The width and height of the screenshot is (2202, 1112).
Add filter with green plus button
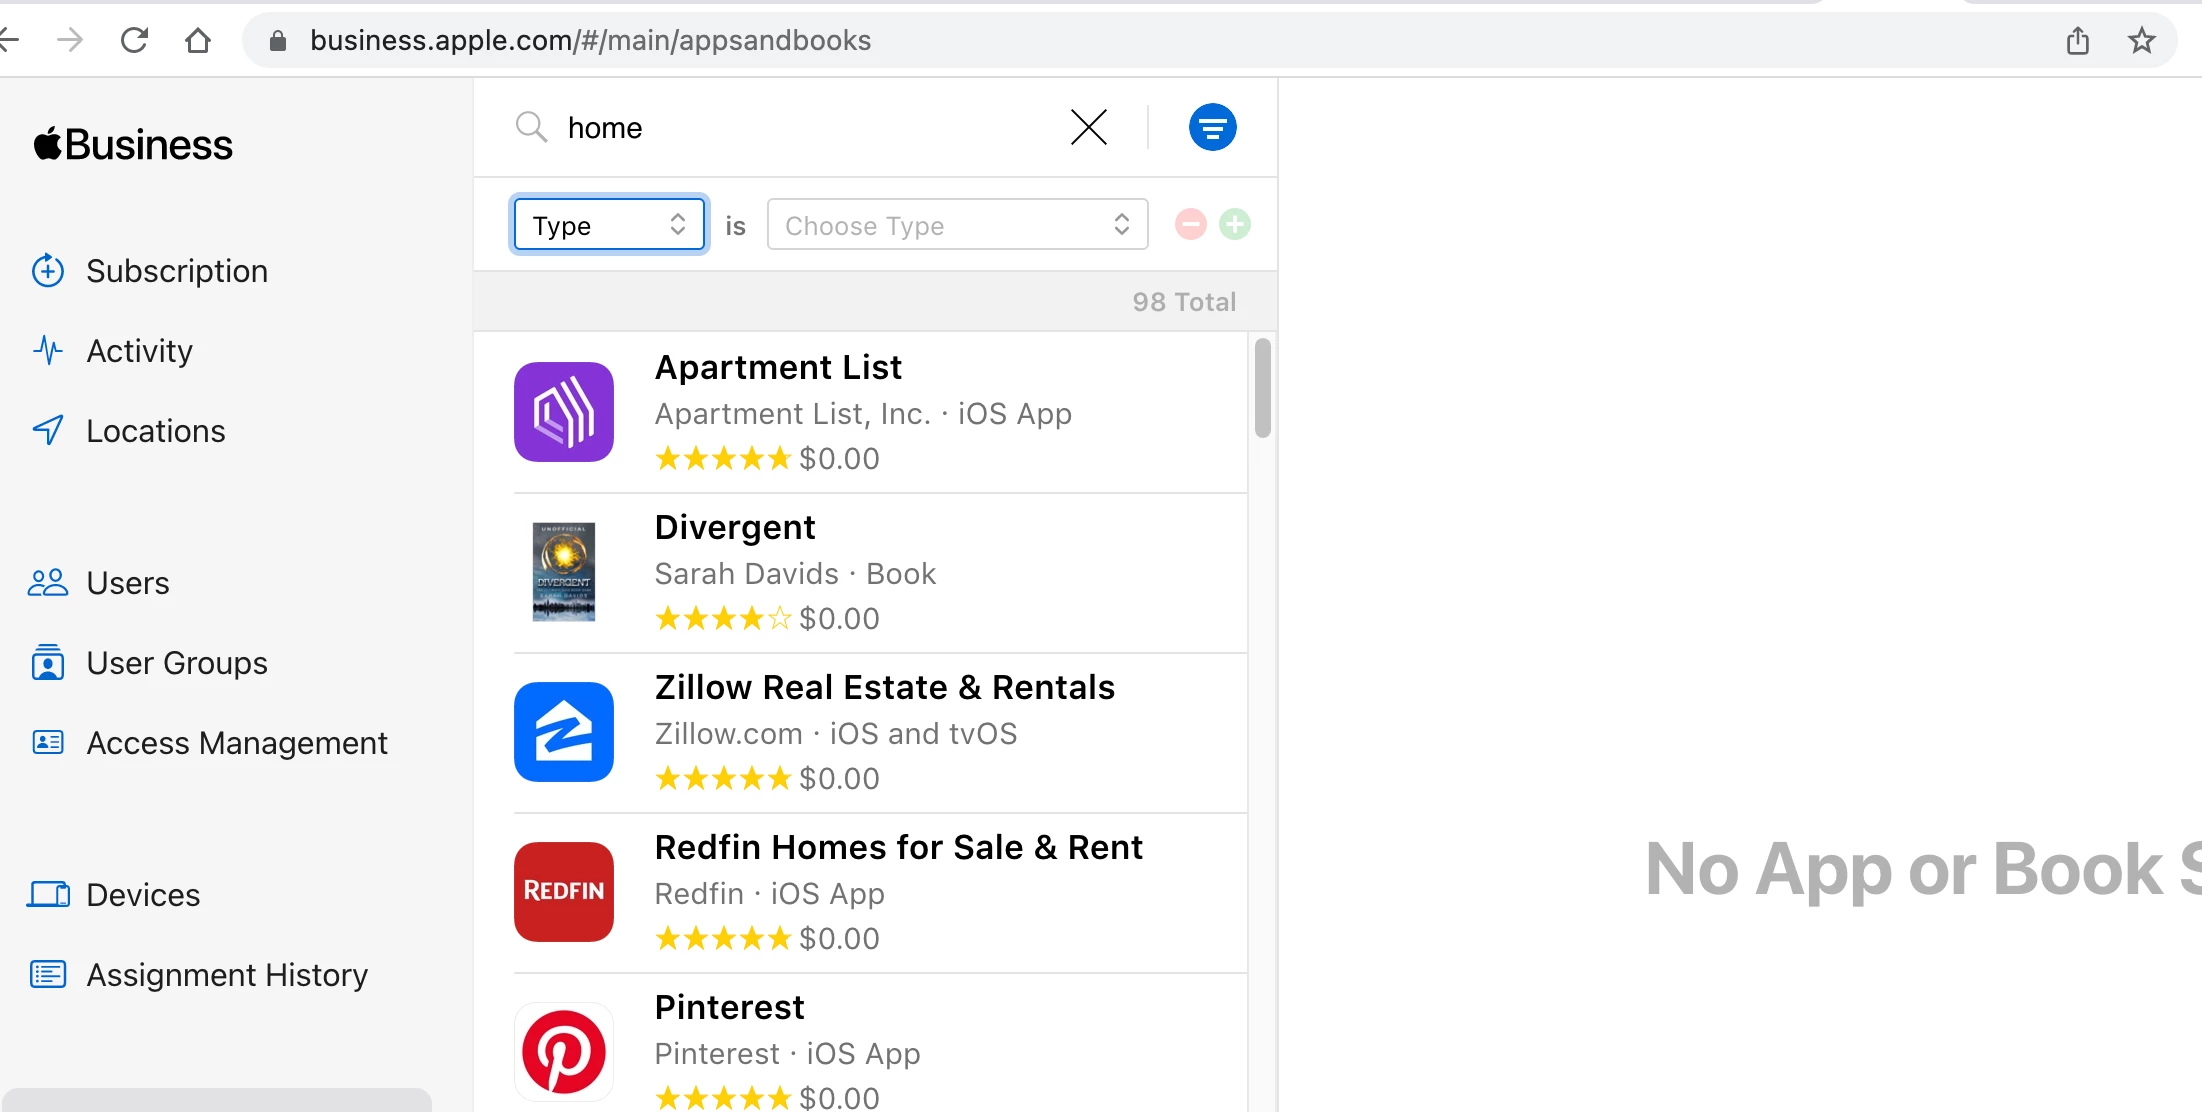tap(1235, 225)
